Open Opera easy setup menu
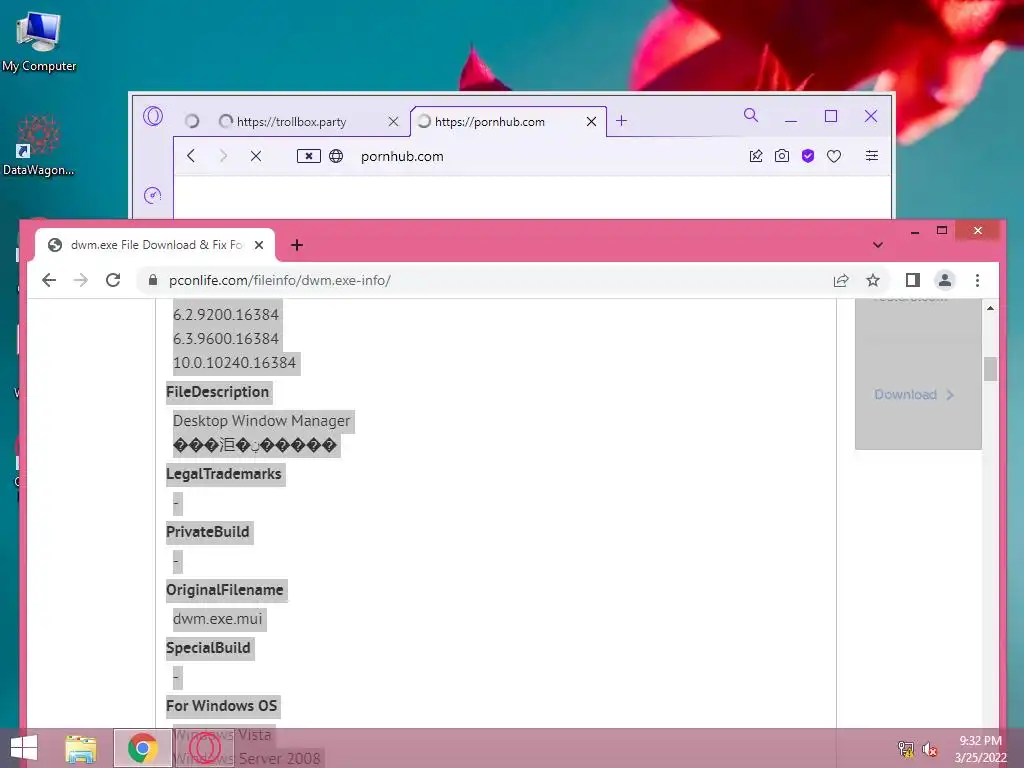The image size is (1024, 768). [872, 155]
